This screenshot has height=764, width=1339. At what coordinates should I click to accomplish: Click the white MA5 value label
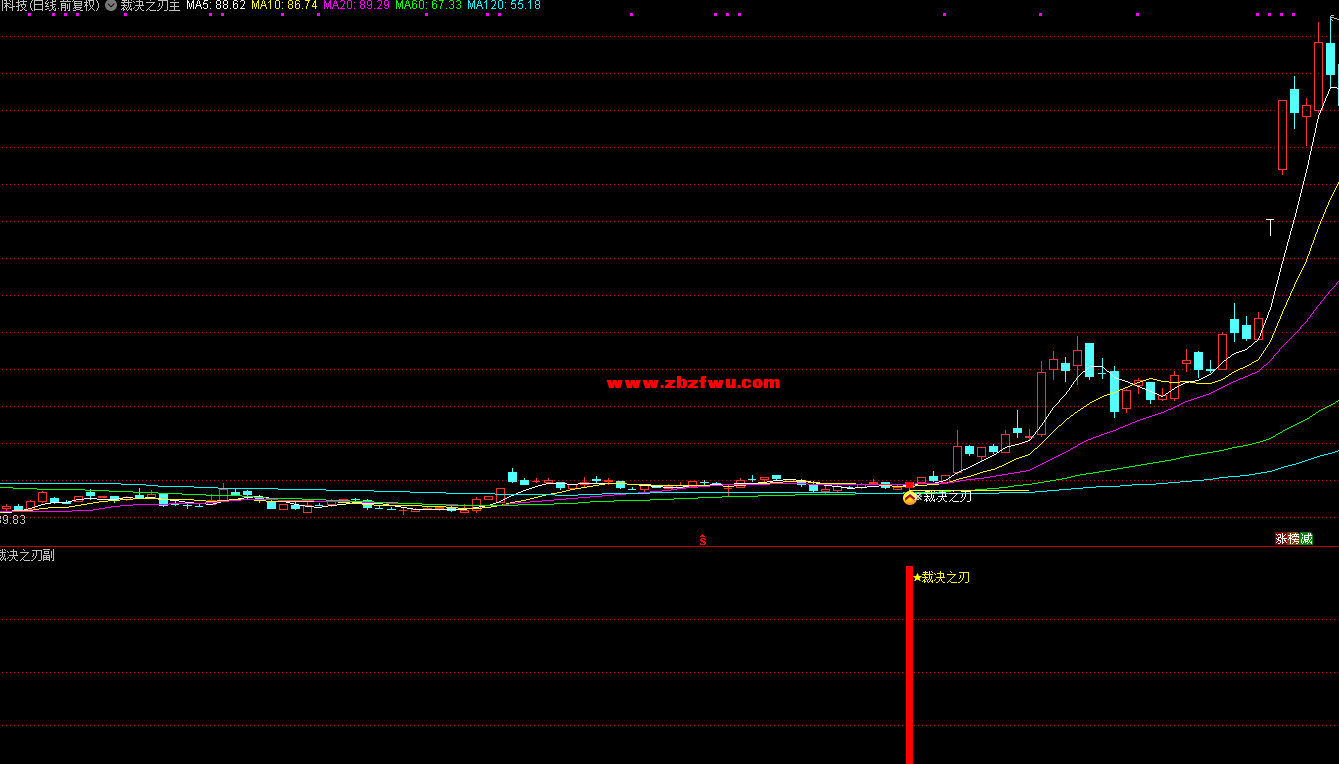[x=215, y=5]
